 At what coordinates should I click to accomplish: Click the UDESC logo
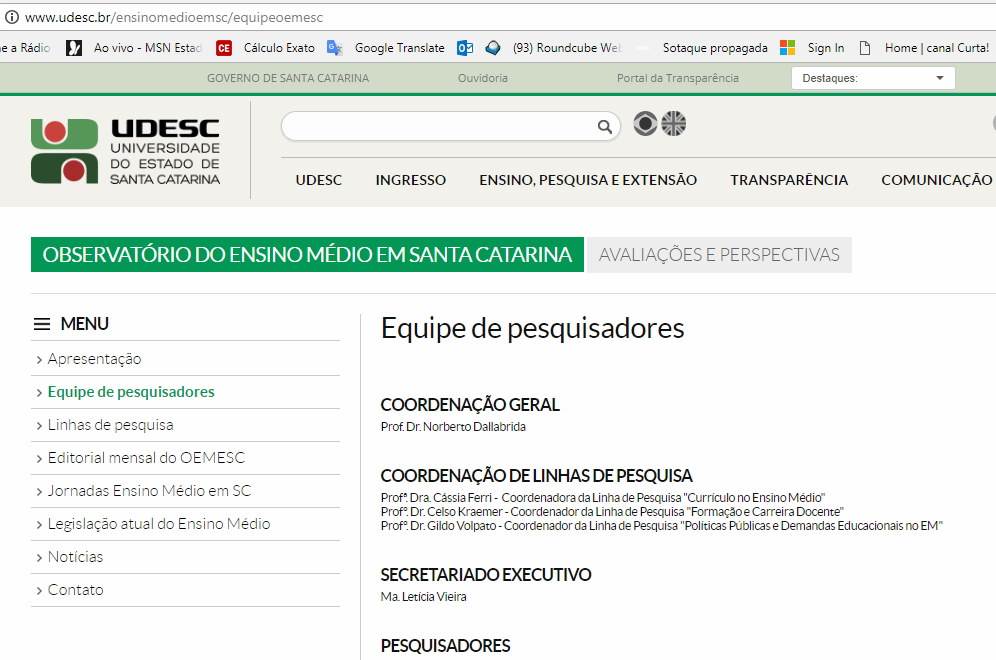(126, 151)
